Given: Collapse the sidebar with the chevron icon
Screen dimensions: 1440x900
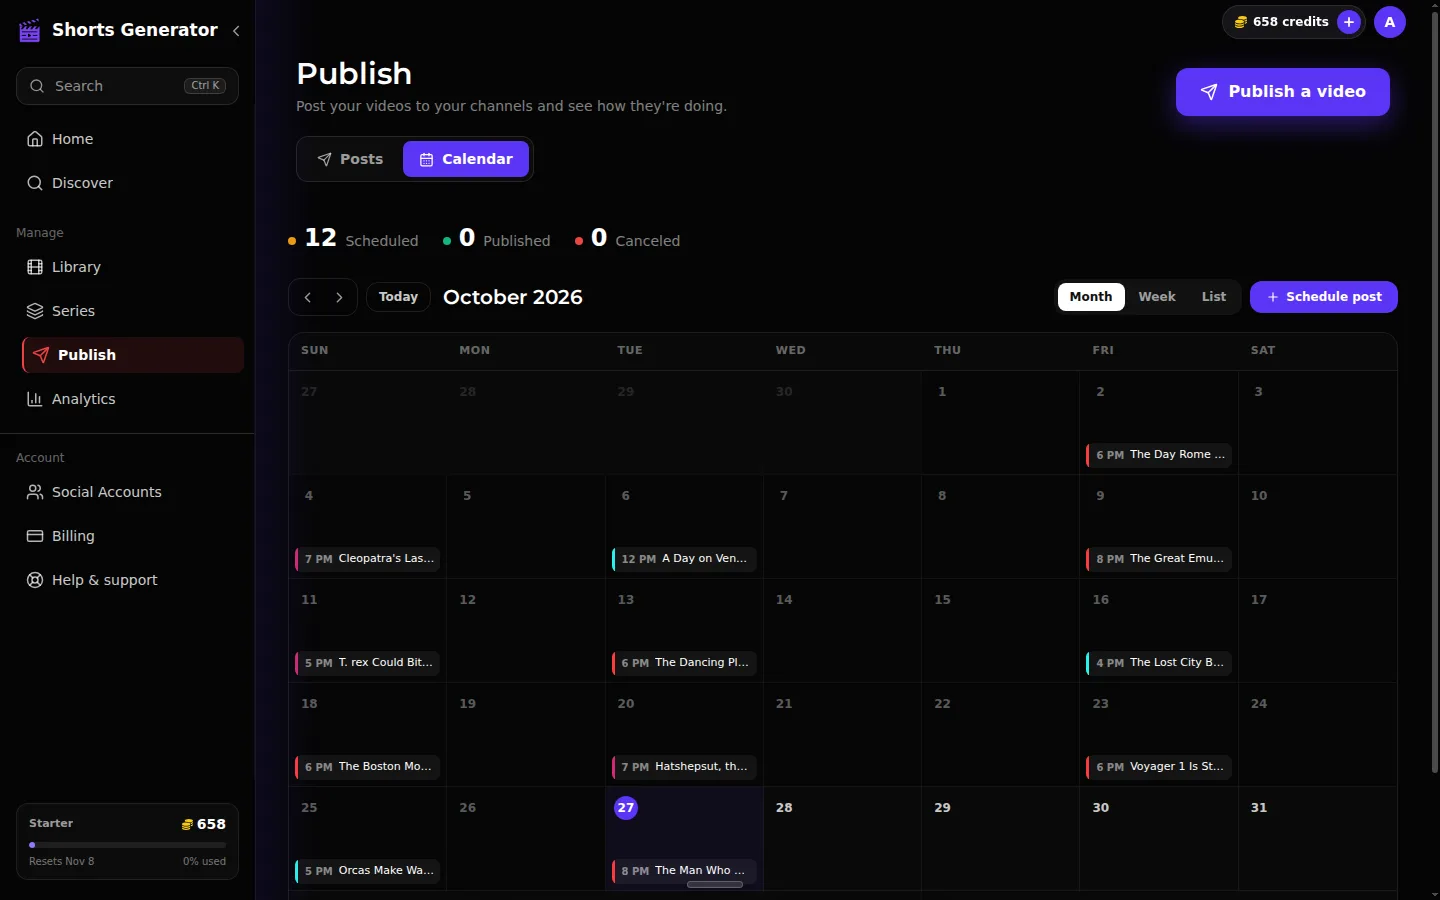Looking at the screenshot, I should tap(236, 31).
